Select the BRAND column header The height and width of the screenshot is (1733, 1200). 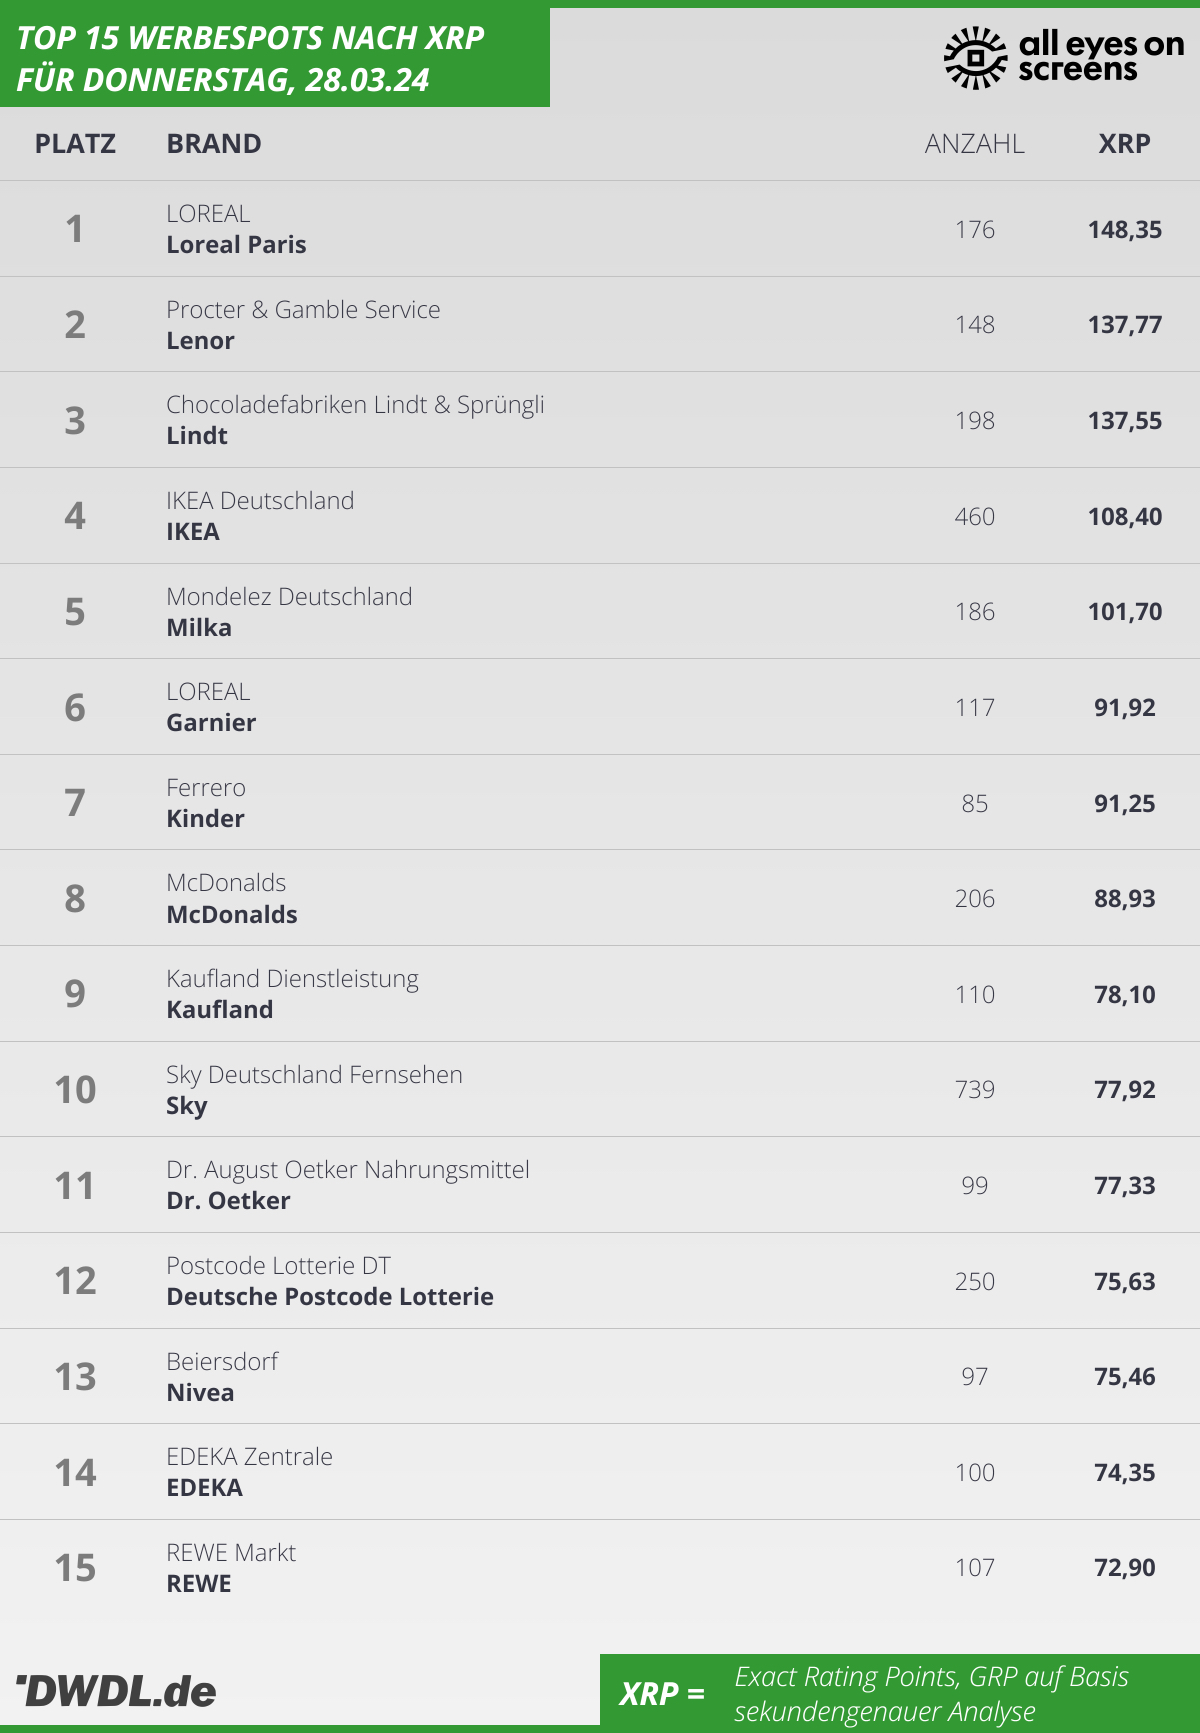pos(214,144)
